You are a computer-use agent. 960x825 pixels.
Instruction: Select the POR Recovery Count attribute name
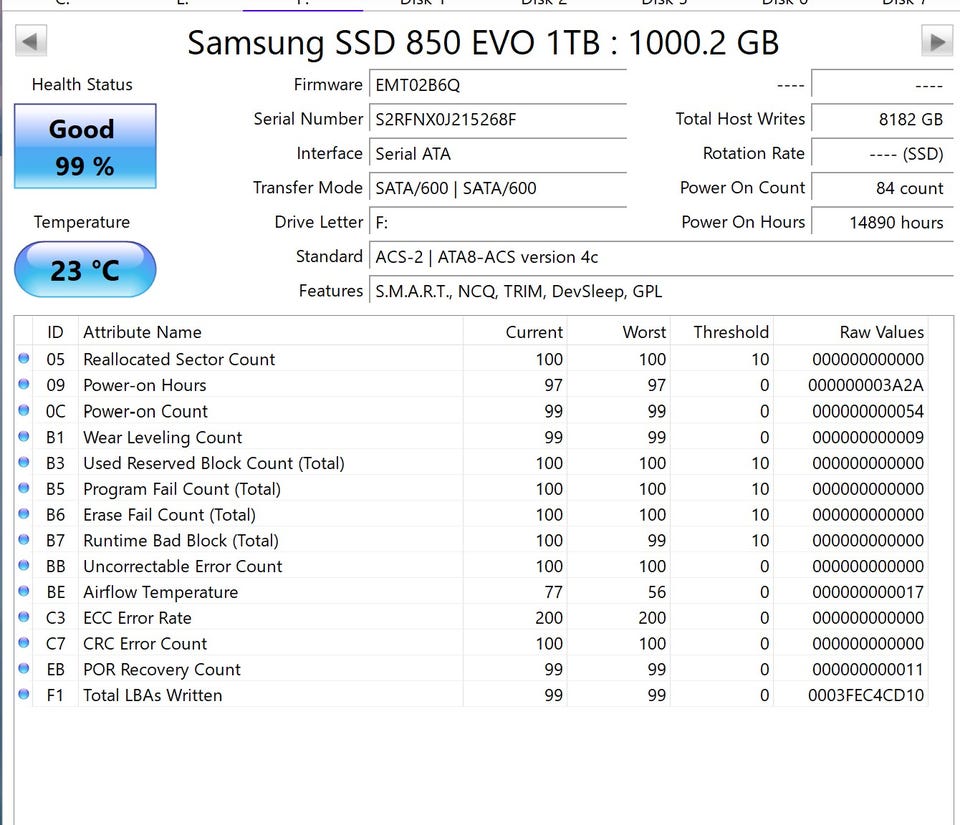tap(162, 669)
